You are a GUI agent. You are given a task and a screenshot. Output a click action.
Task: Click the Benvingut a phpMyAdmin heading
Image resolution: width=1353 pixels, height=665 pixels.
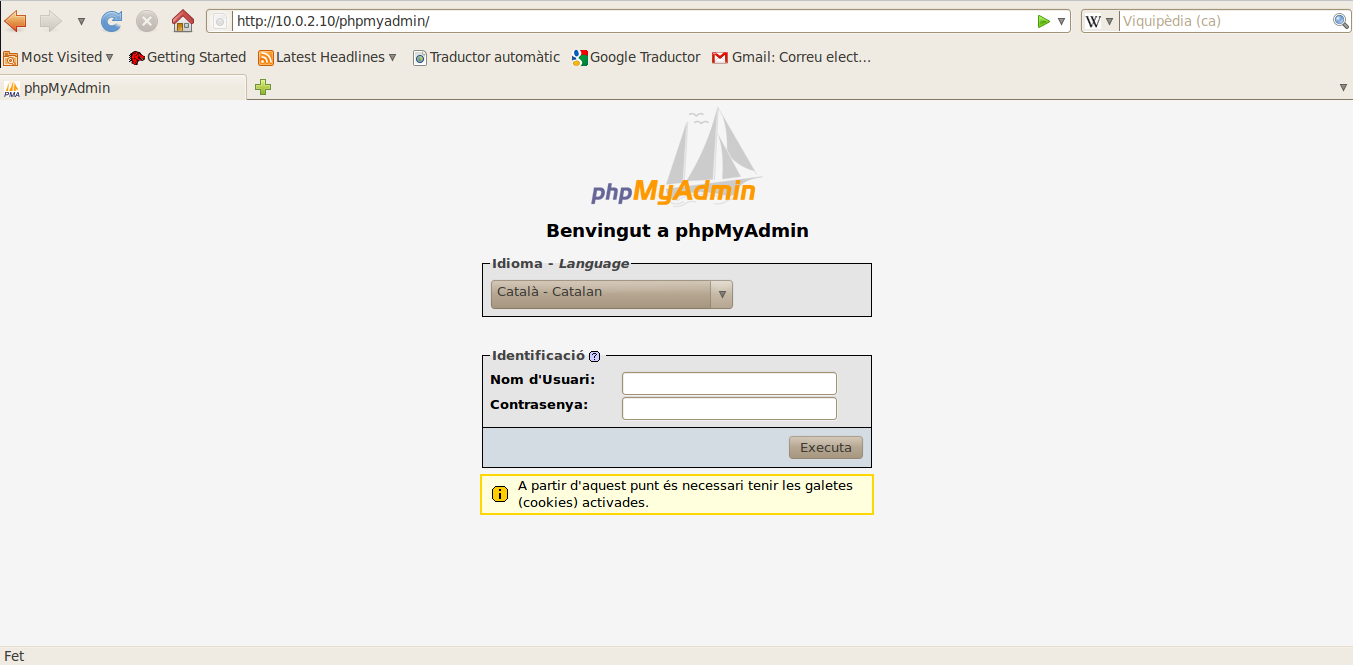pyautogui.click(x=677, y=231)
